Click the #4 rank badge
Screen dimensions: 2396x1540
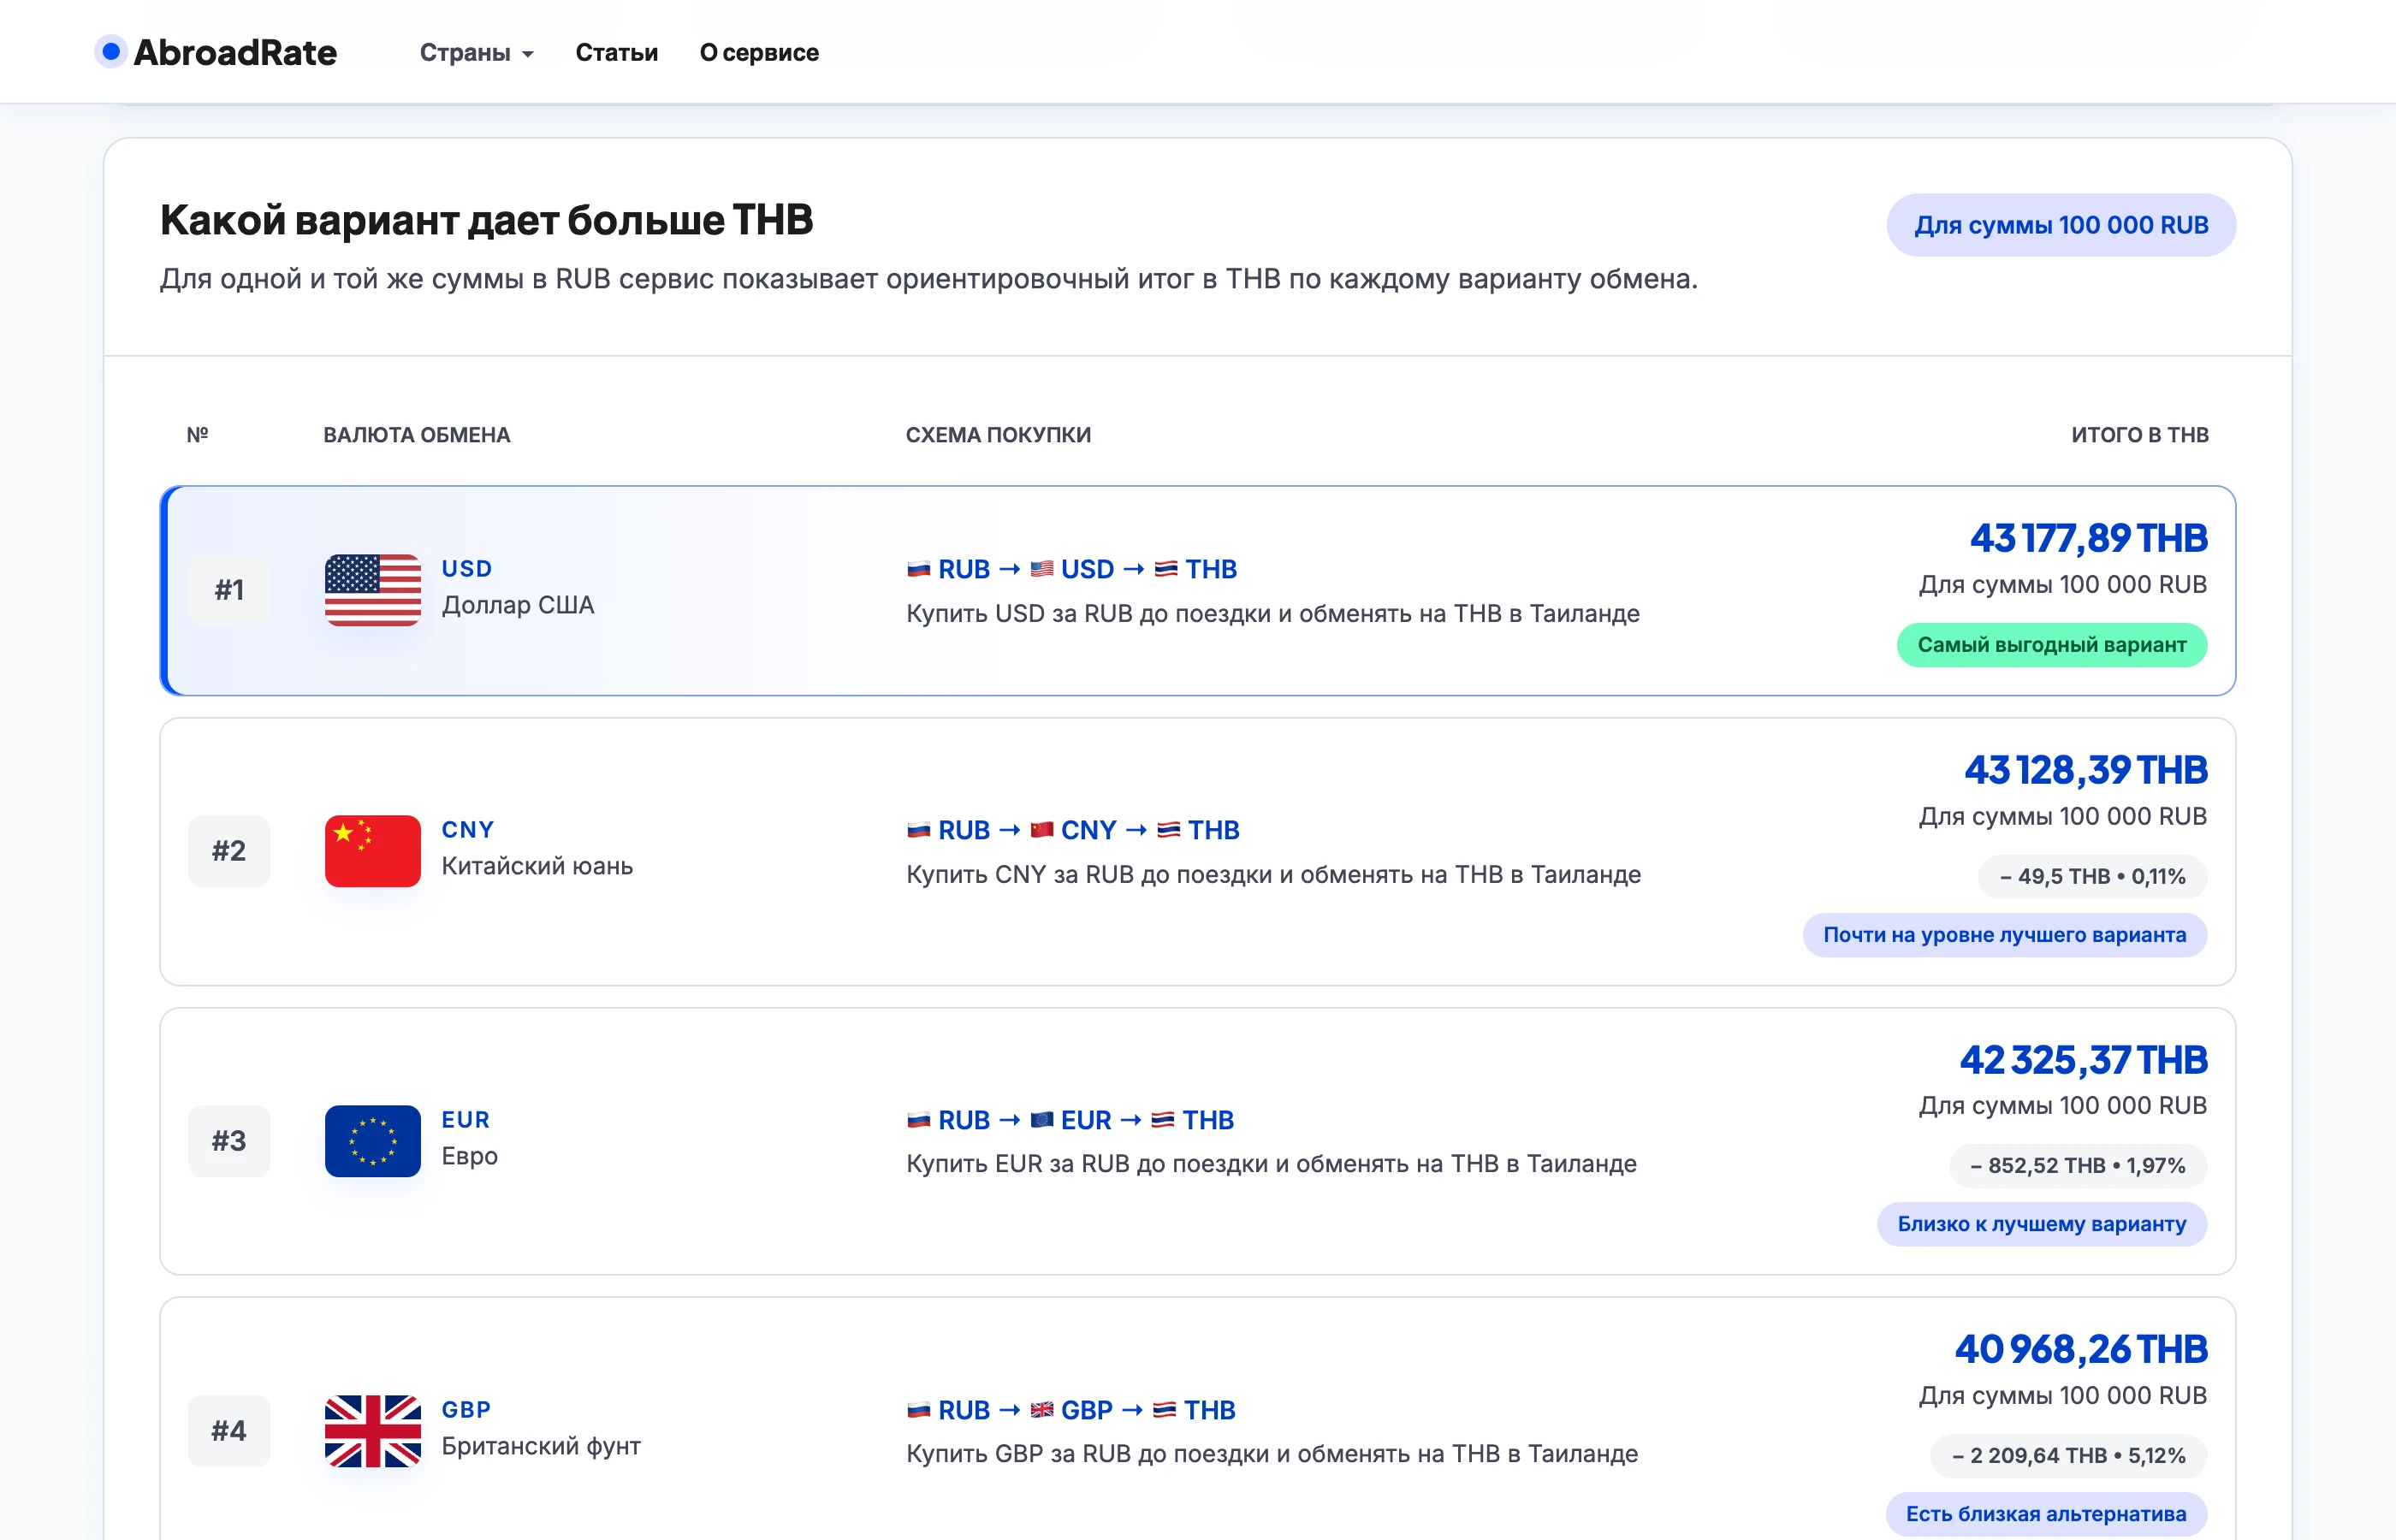[x=229, y=1431]
